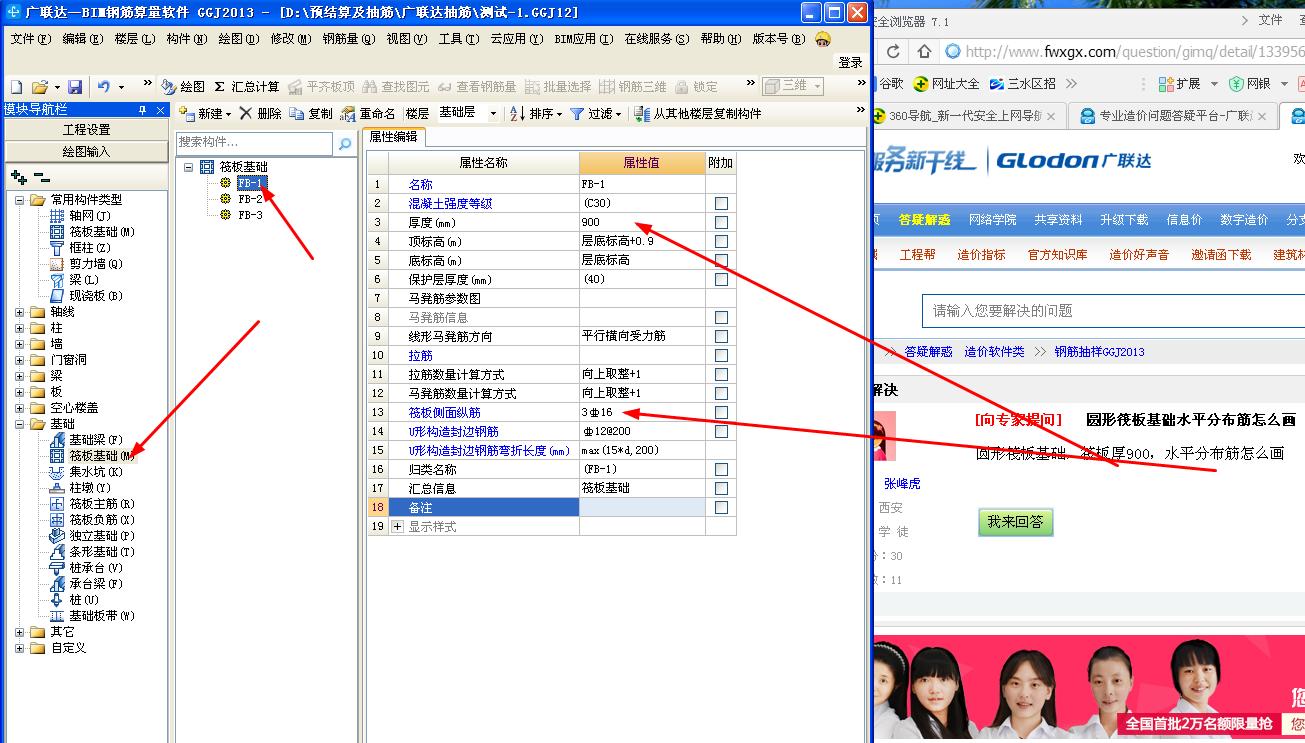Click 从其他楼层复制构件 button
This screenshot has width=1305, height=743.
point(697,114)
